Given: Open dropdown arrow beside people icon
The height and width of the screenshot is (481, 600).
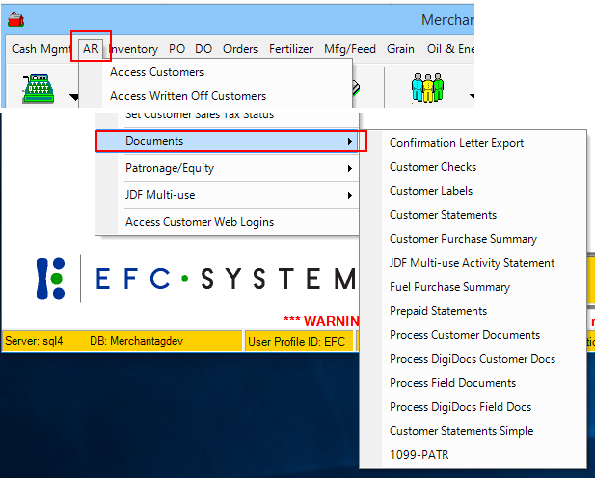Looking at the screenshot, I should click(x=470, y=97).
